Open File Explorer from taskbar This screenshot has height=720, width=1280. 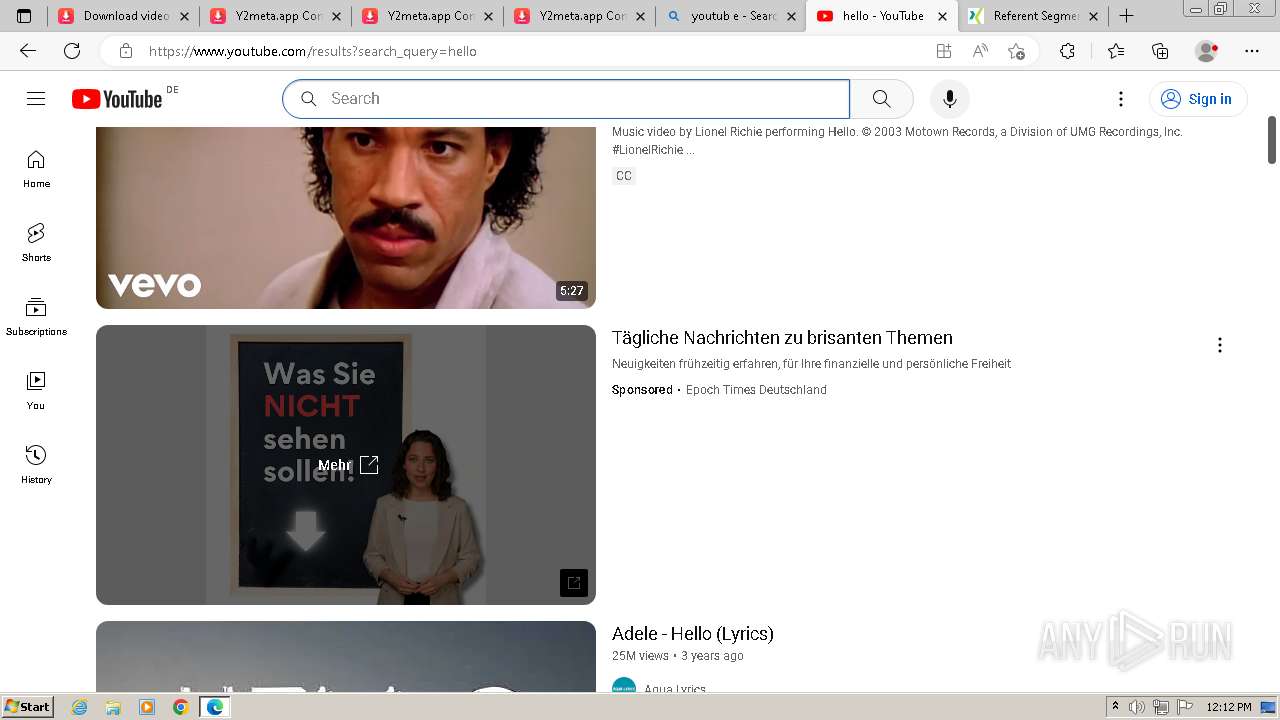(x=113, y=707)
